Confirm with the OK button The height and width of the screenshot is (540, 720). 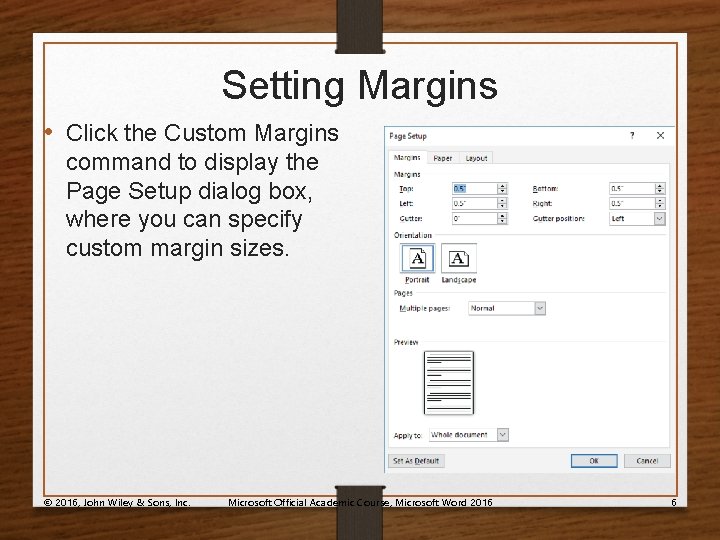click(594, 461)
